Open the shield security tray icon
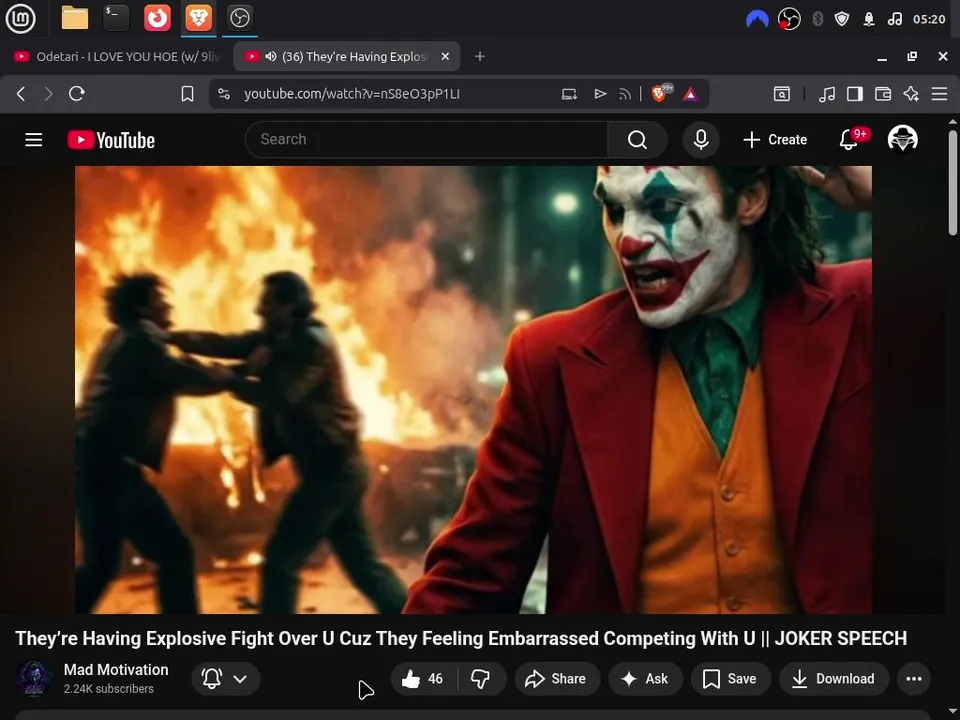Image resolution: width=960 pixels, height=720 pixels. tap(842, 19)
